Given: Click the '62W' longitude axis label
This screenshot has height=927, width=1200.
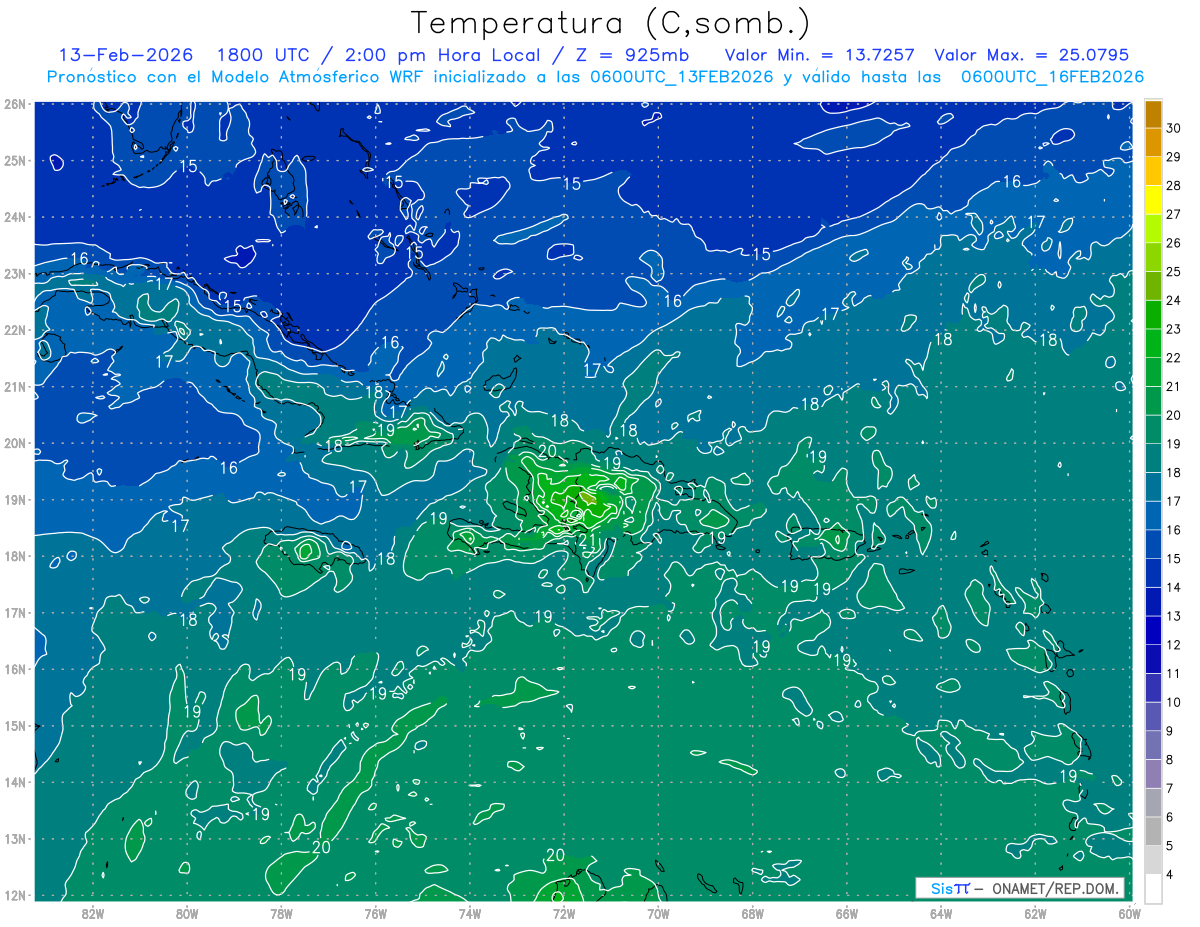Looking at the screenshot, I should 1035,913.
